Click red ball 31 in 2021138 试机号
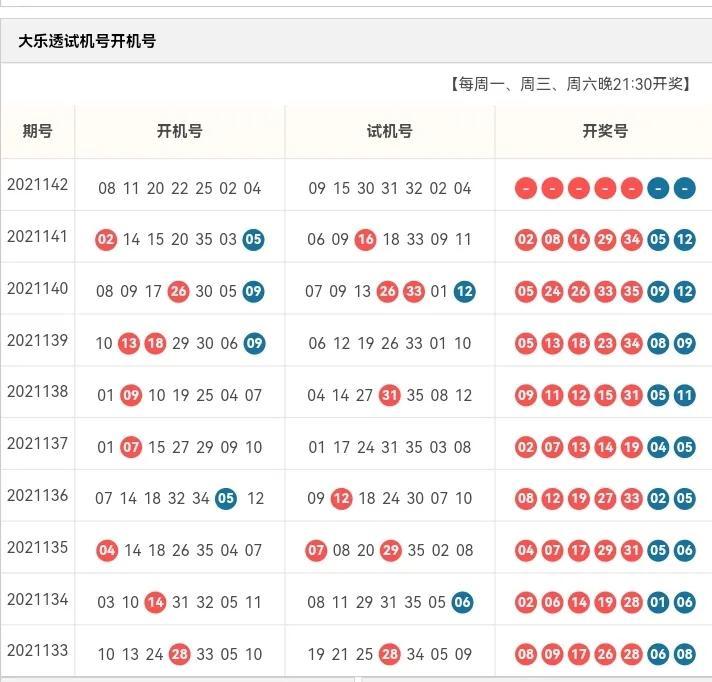The image size is (712, 682). [x=390, y=395]
